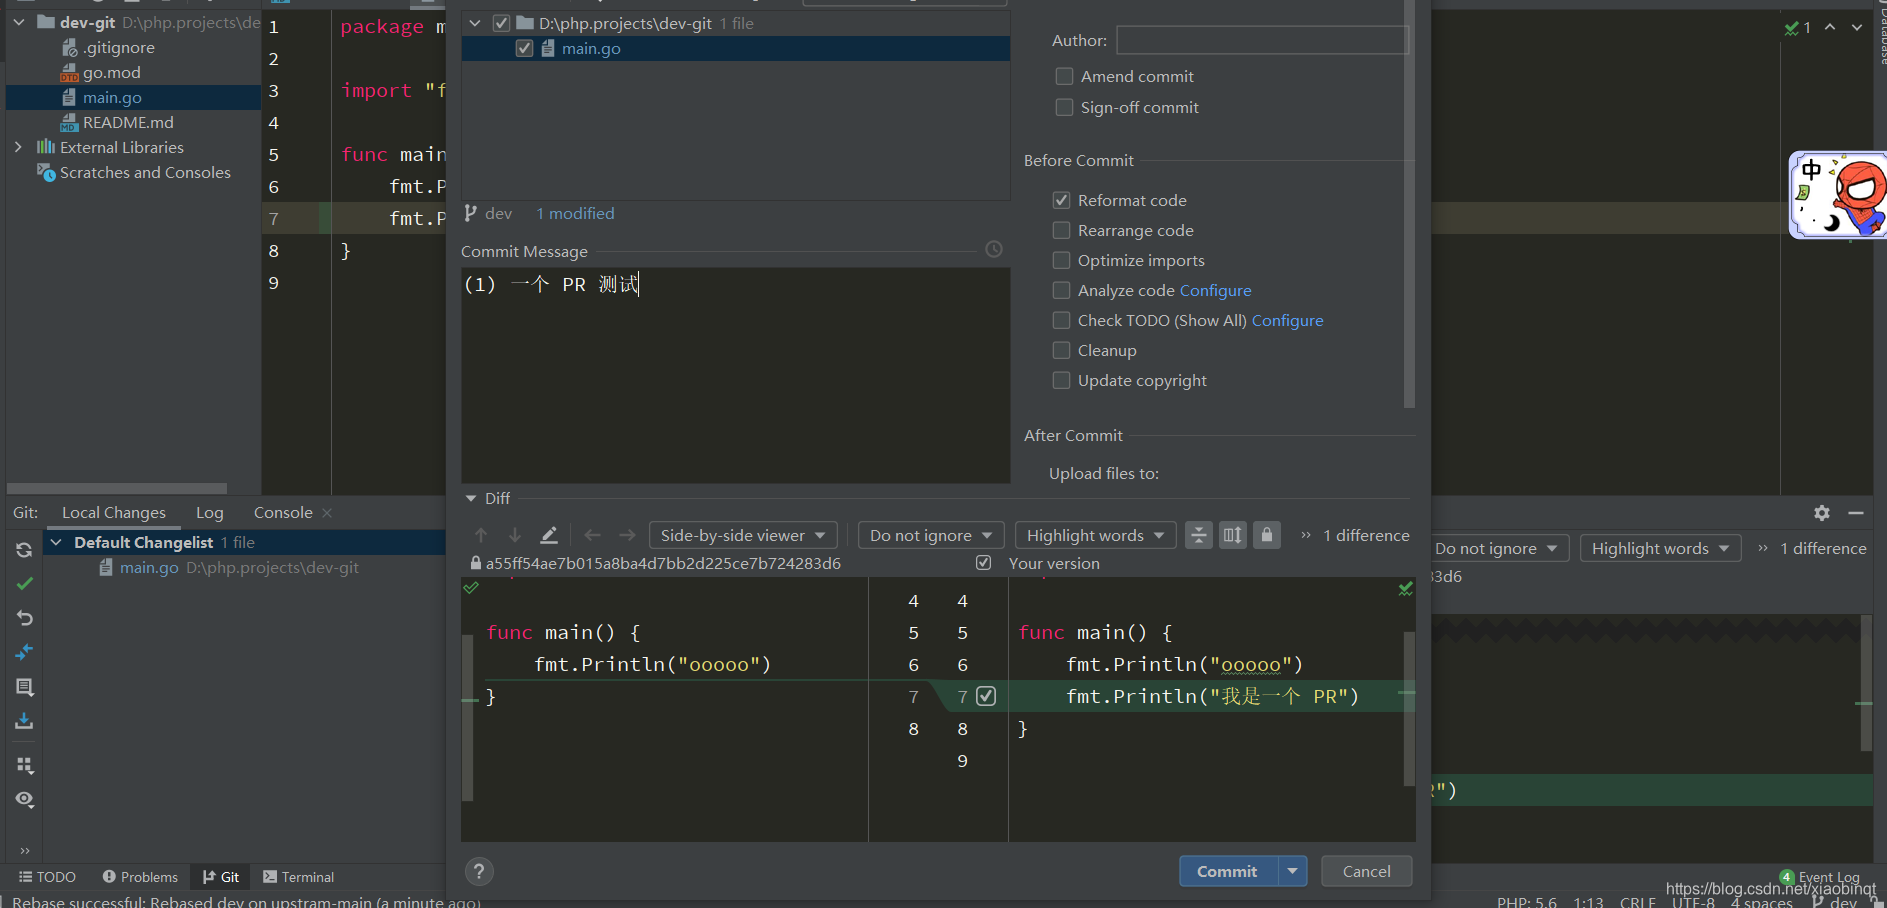Click the commit message history clock icon
The height and width of the screenshot is (908, 1887).
(x=994, y=249)
